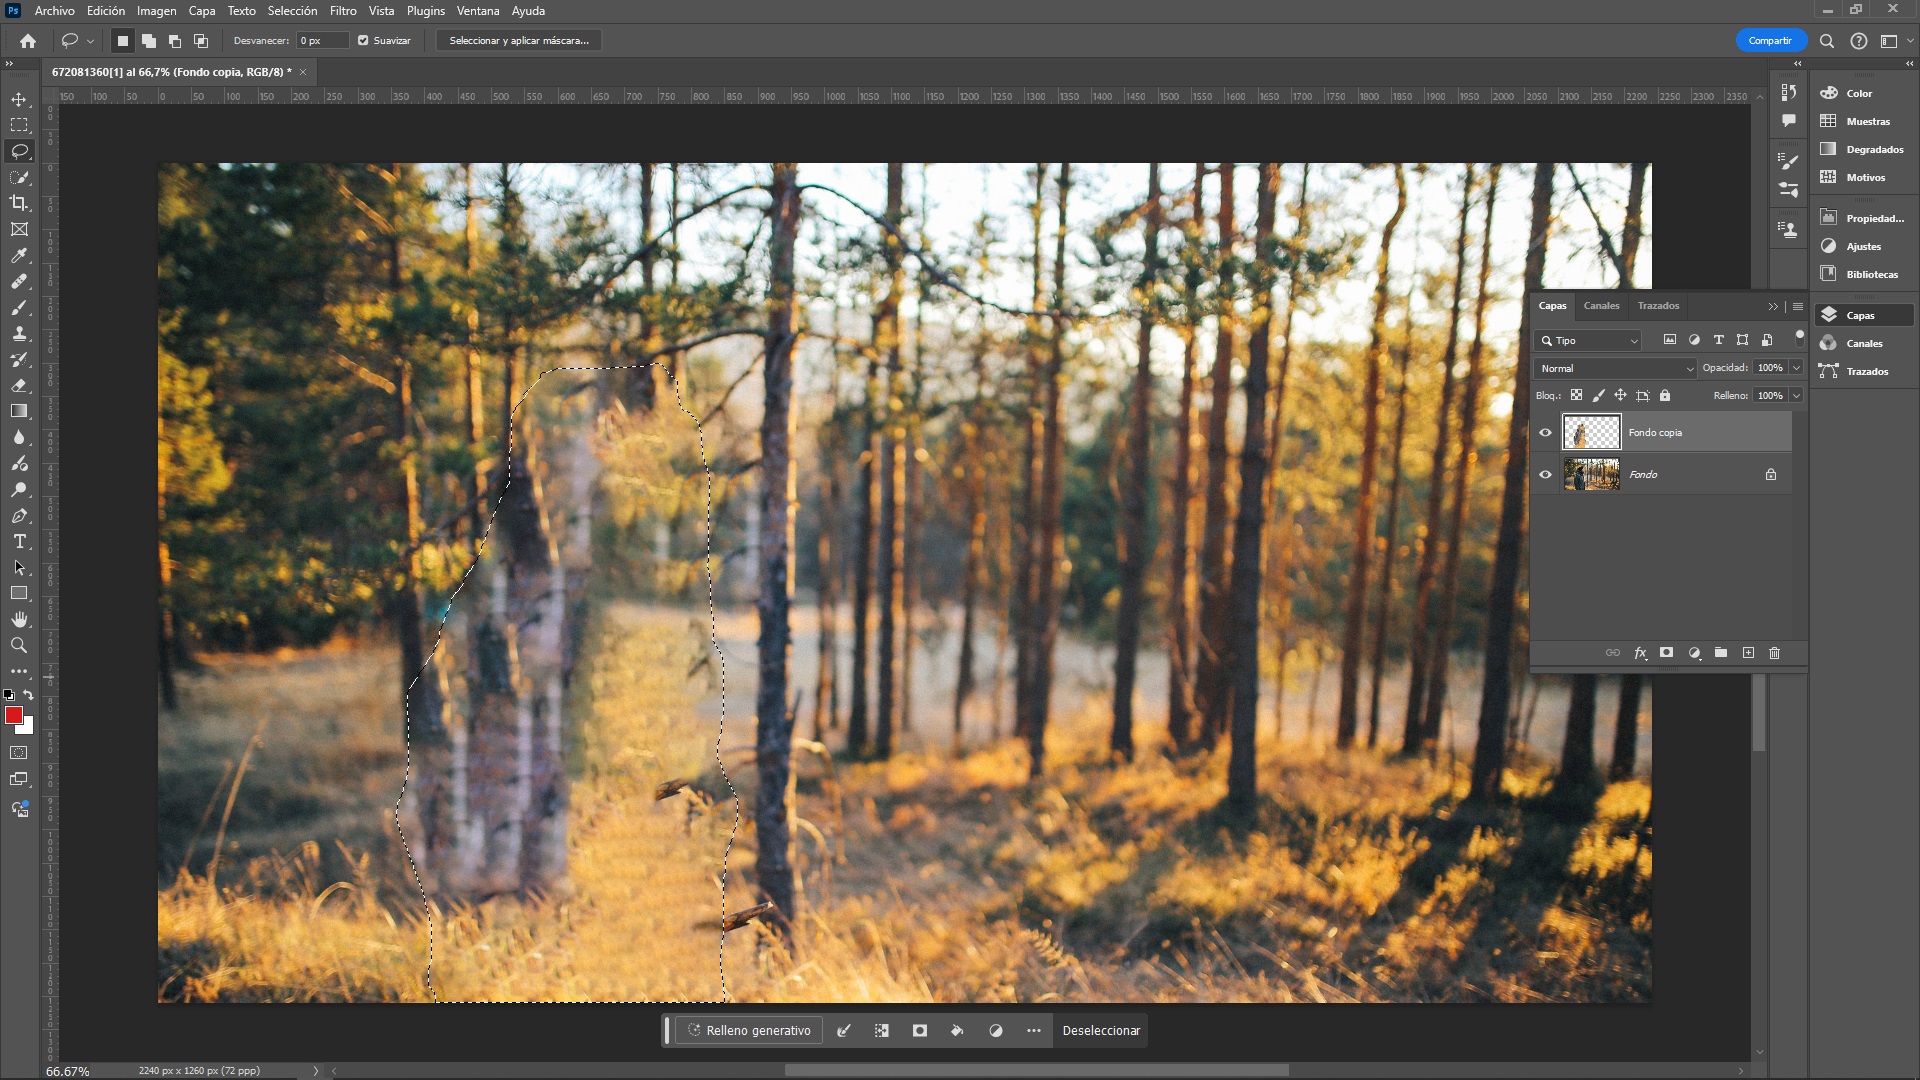Click the white background color swatch
The width and height of the screenshot is (1920, 1080).
click(x=28, y=728)
